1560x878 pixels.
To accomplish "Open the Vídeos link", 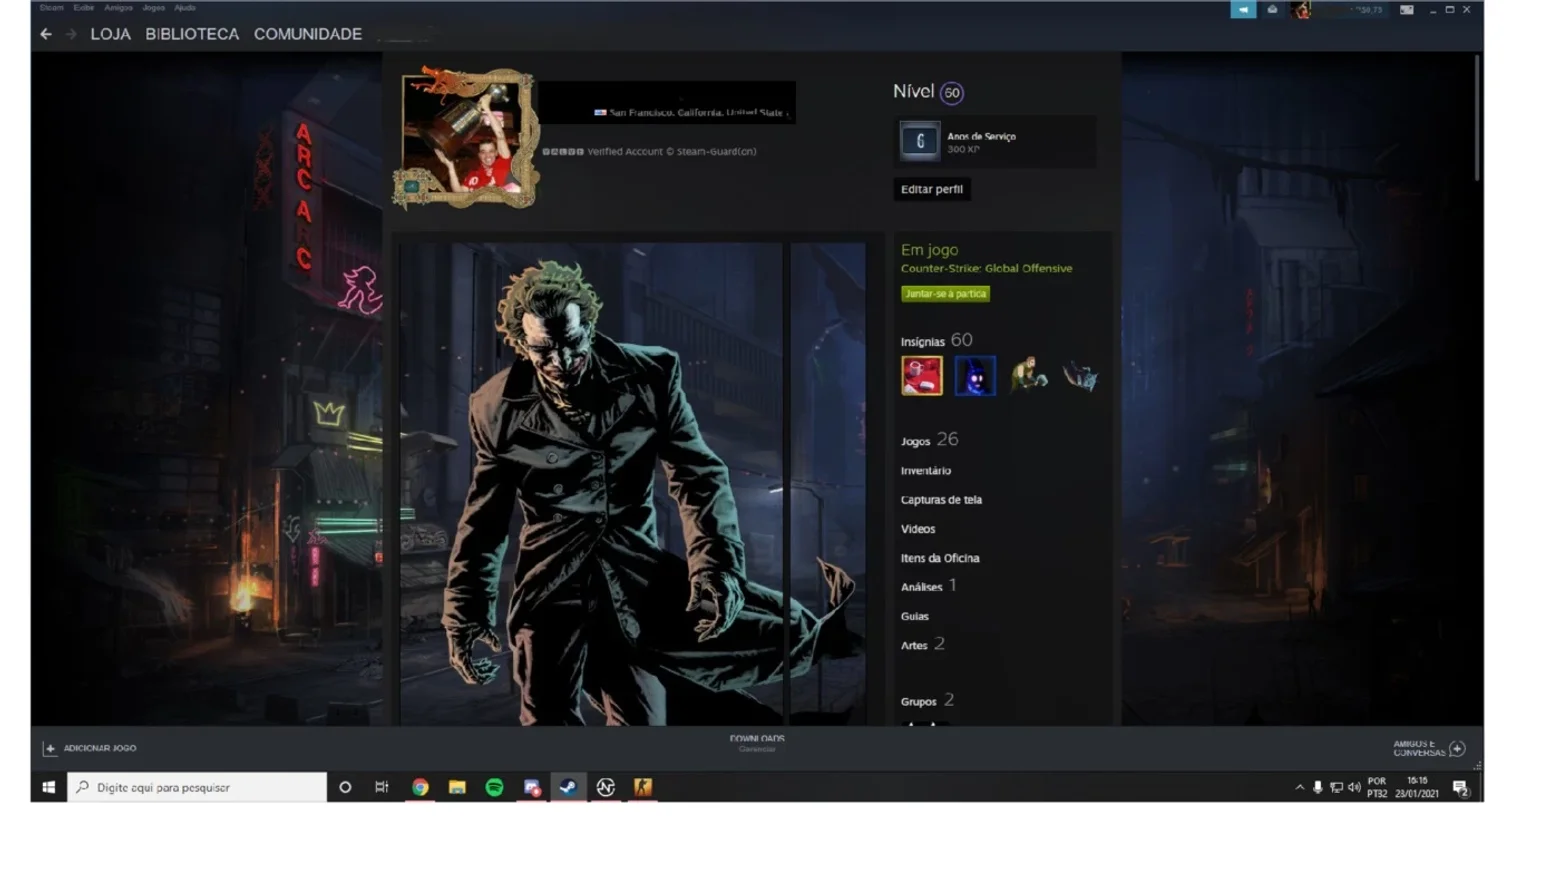I will 918,528.
